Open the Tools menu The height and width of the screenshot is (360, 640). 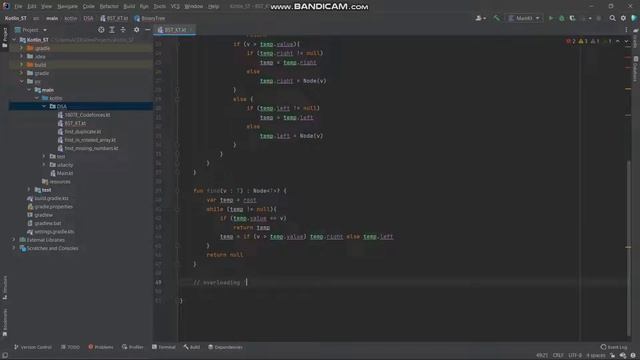(x=160, y=7)
